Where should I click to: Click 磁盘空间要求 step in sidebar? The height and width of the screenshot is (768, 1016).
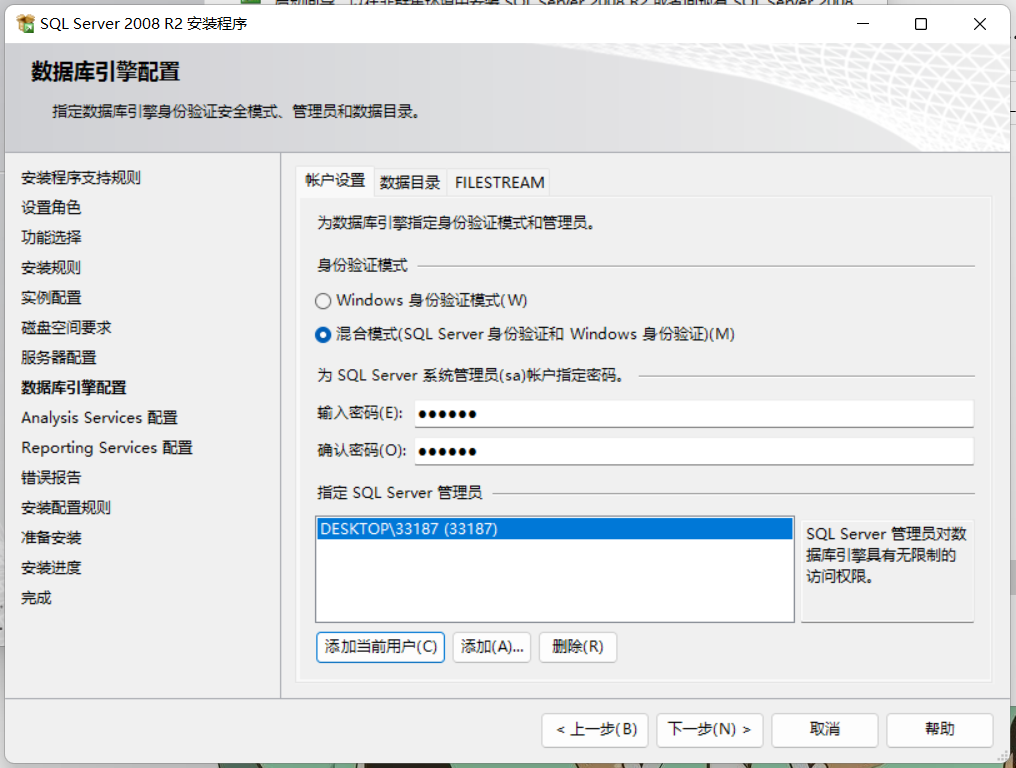pos(66,327)
